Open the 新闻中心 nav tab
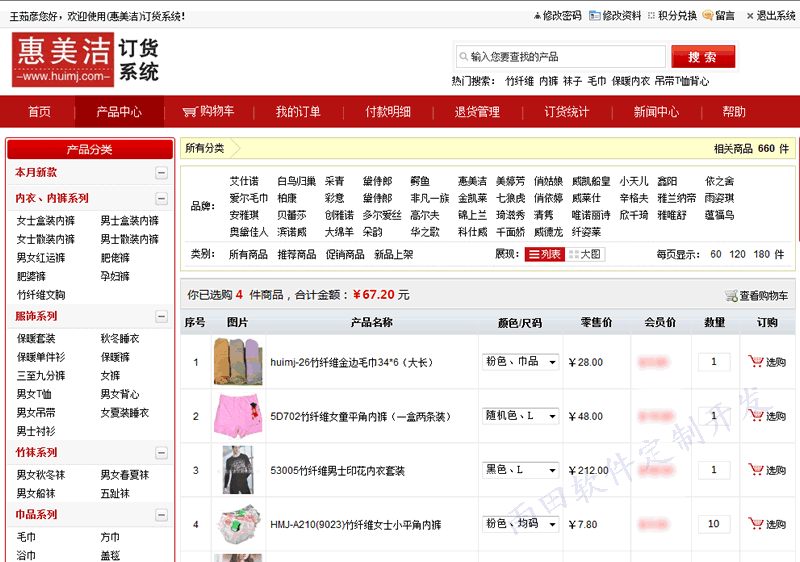Image resolution: width=800 pixels, height=562 pixels. click(x=656, y=112)
